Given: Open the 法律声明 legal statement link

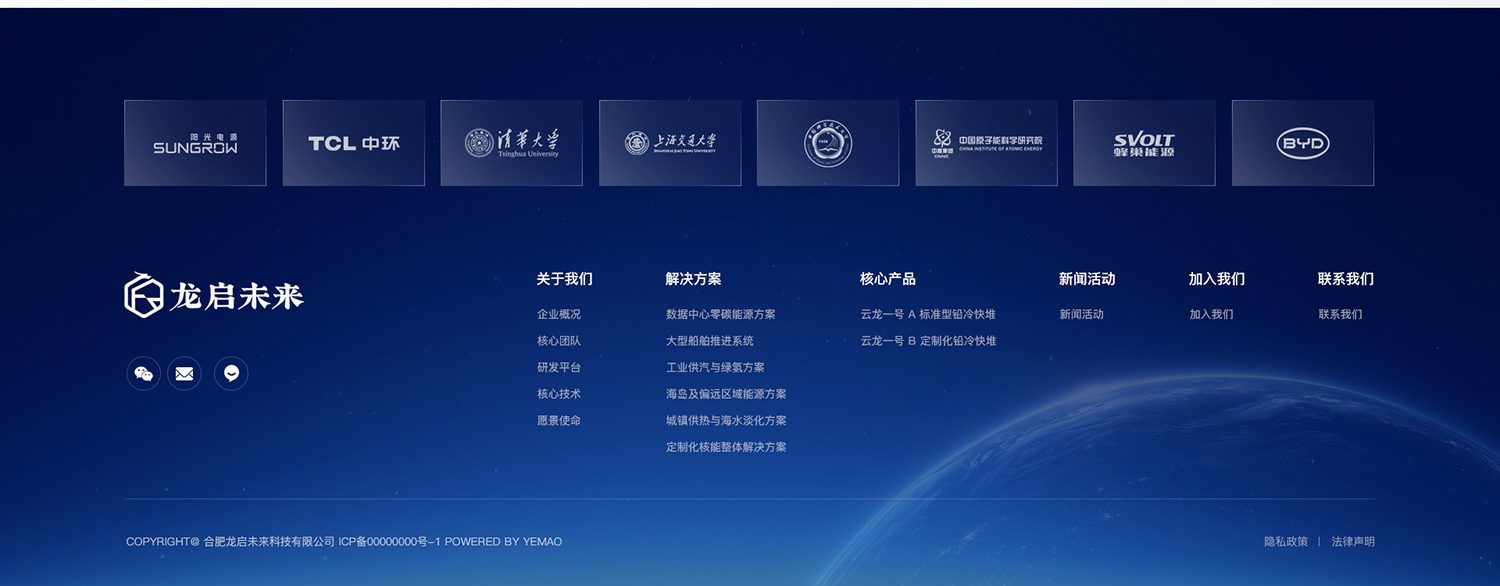Looking at the screenshot, I should [x=1353, y=542].
